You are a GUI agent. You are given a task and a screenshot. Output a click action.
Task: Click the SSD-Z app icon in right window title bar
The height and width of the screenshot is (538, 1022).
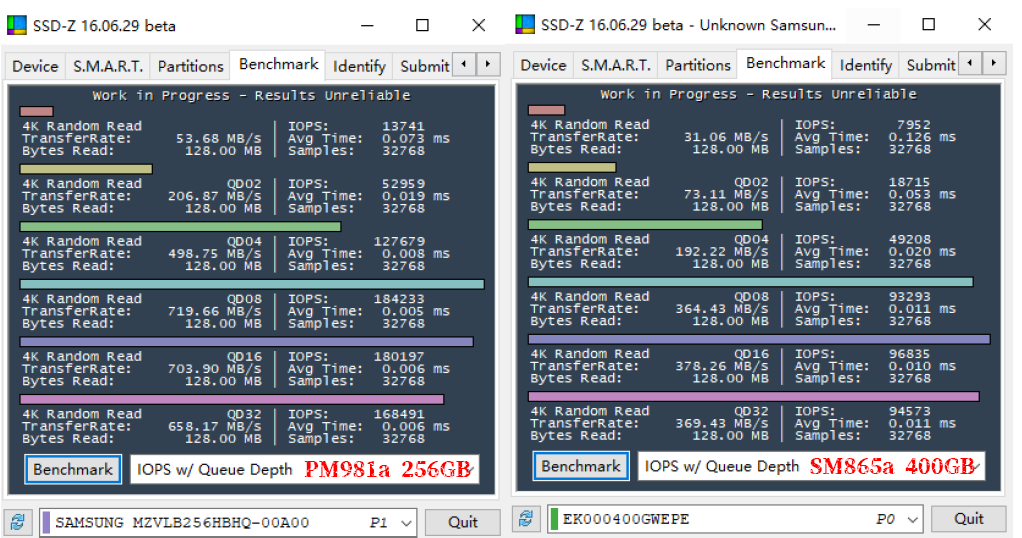pyautogui.click(x=524, y=25)
